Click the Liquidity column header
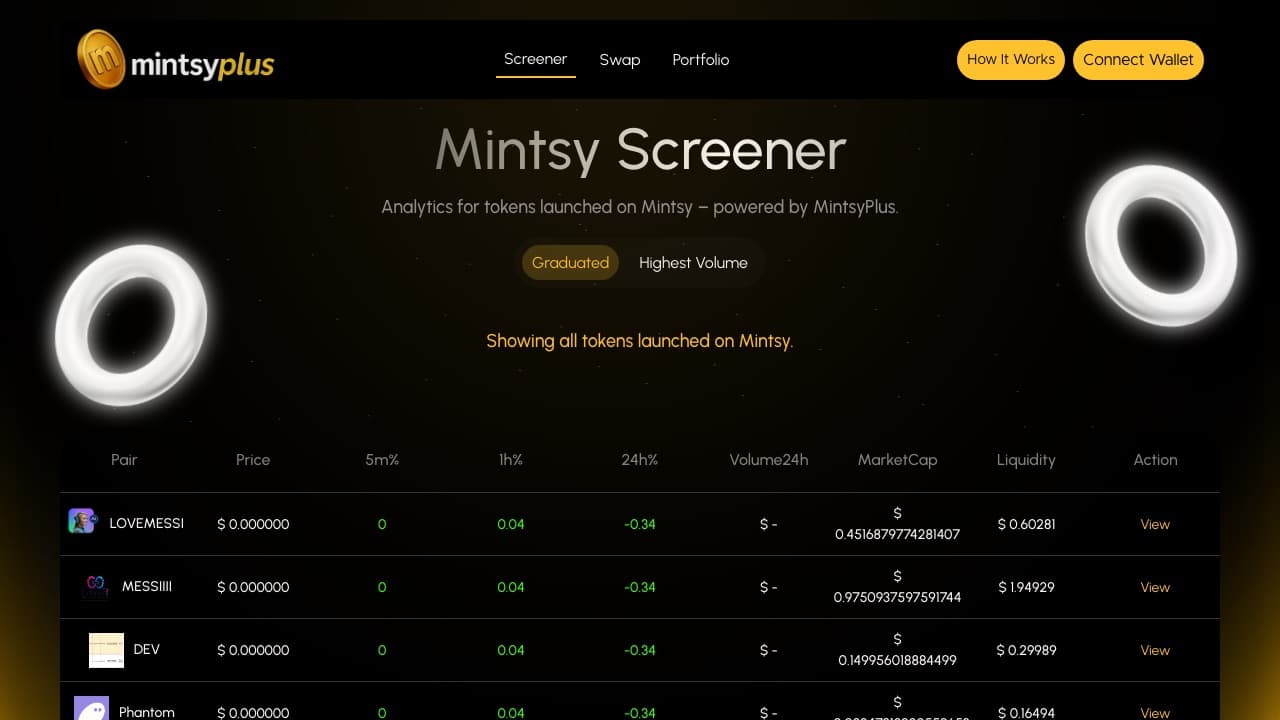 [x=1026, y=460]
